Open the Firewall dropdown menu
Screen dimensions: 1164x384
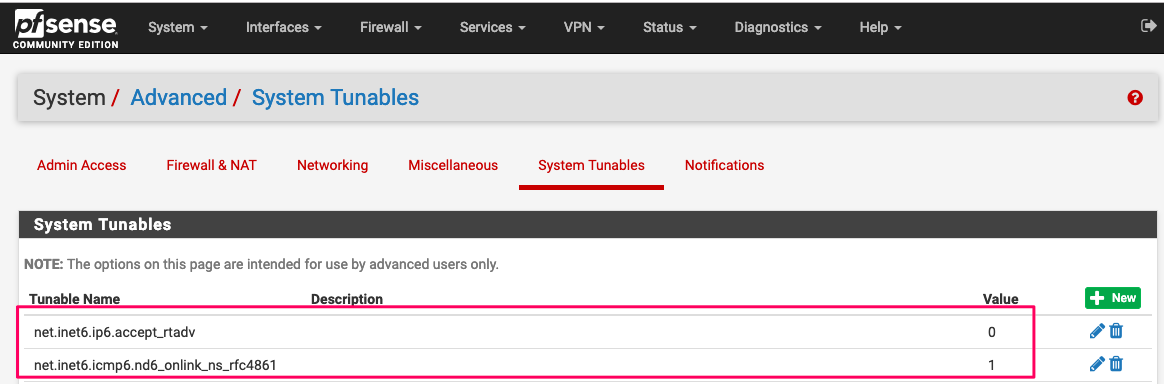390,27
